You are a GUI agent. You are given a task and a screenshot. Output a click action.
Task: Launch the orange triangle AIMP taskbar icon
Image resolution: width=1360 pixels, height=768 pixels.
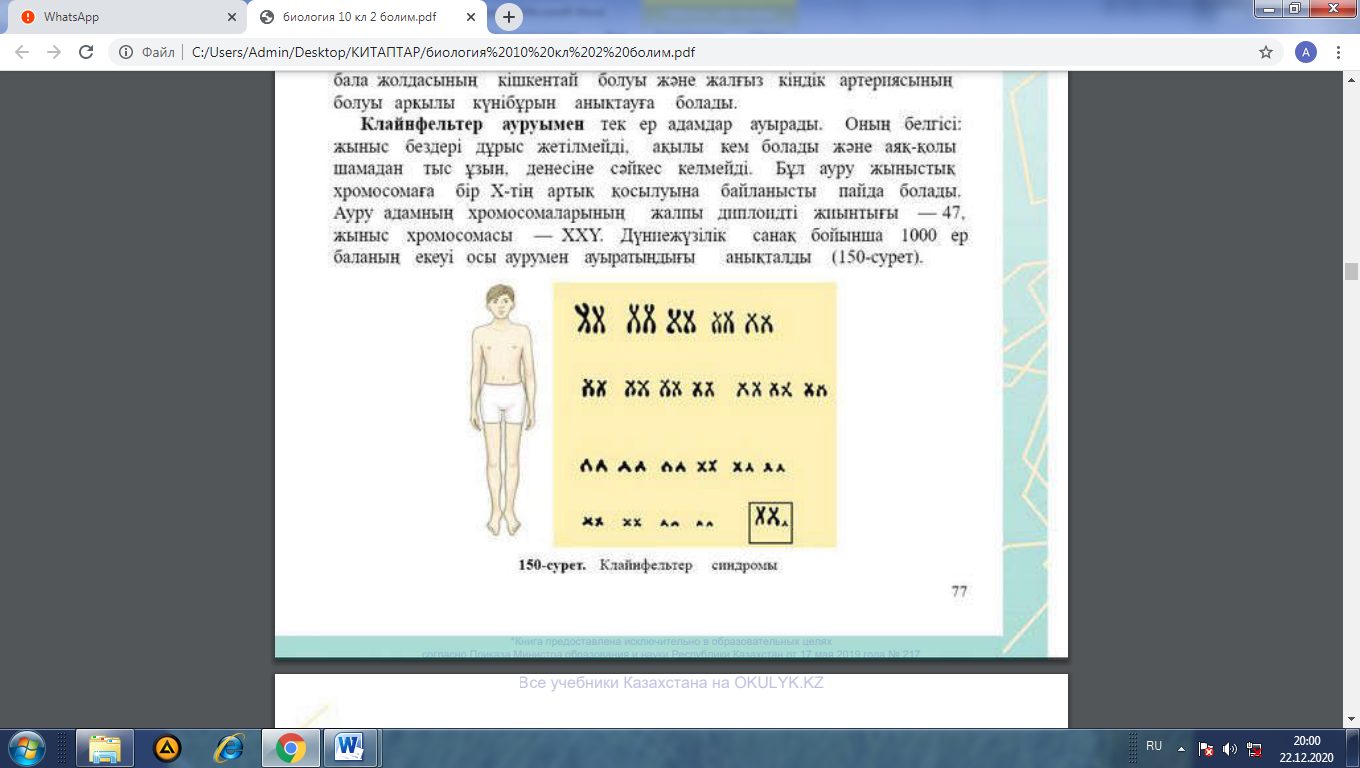[x=167, y=748]
